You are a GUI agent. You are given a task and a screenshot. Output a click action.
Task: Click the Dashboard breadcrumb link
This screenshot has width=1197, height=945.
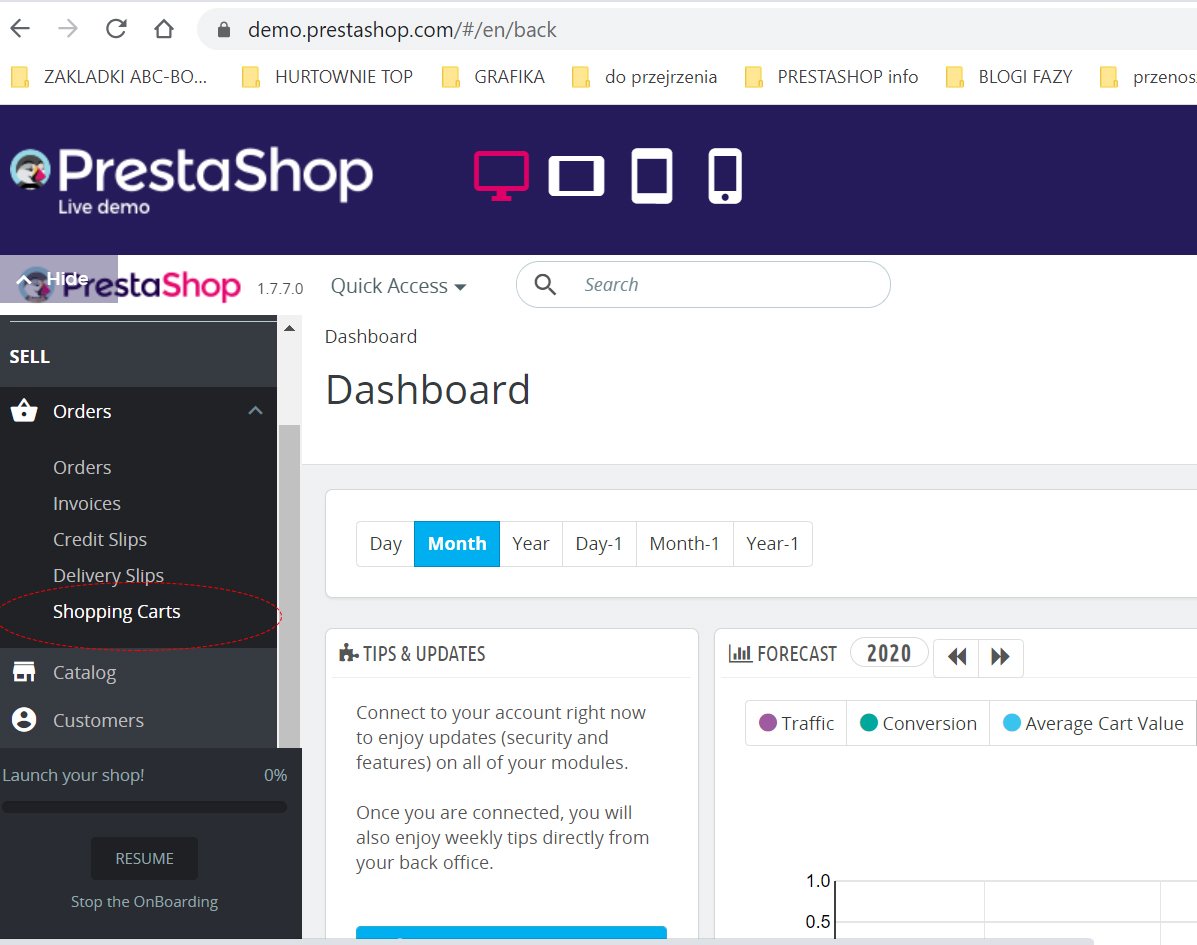370,336
